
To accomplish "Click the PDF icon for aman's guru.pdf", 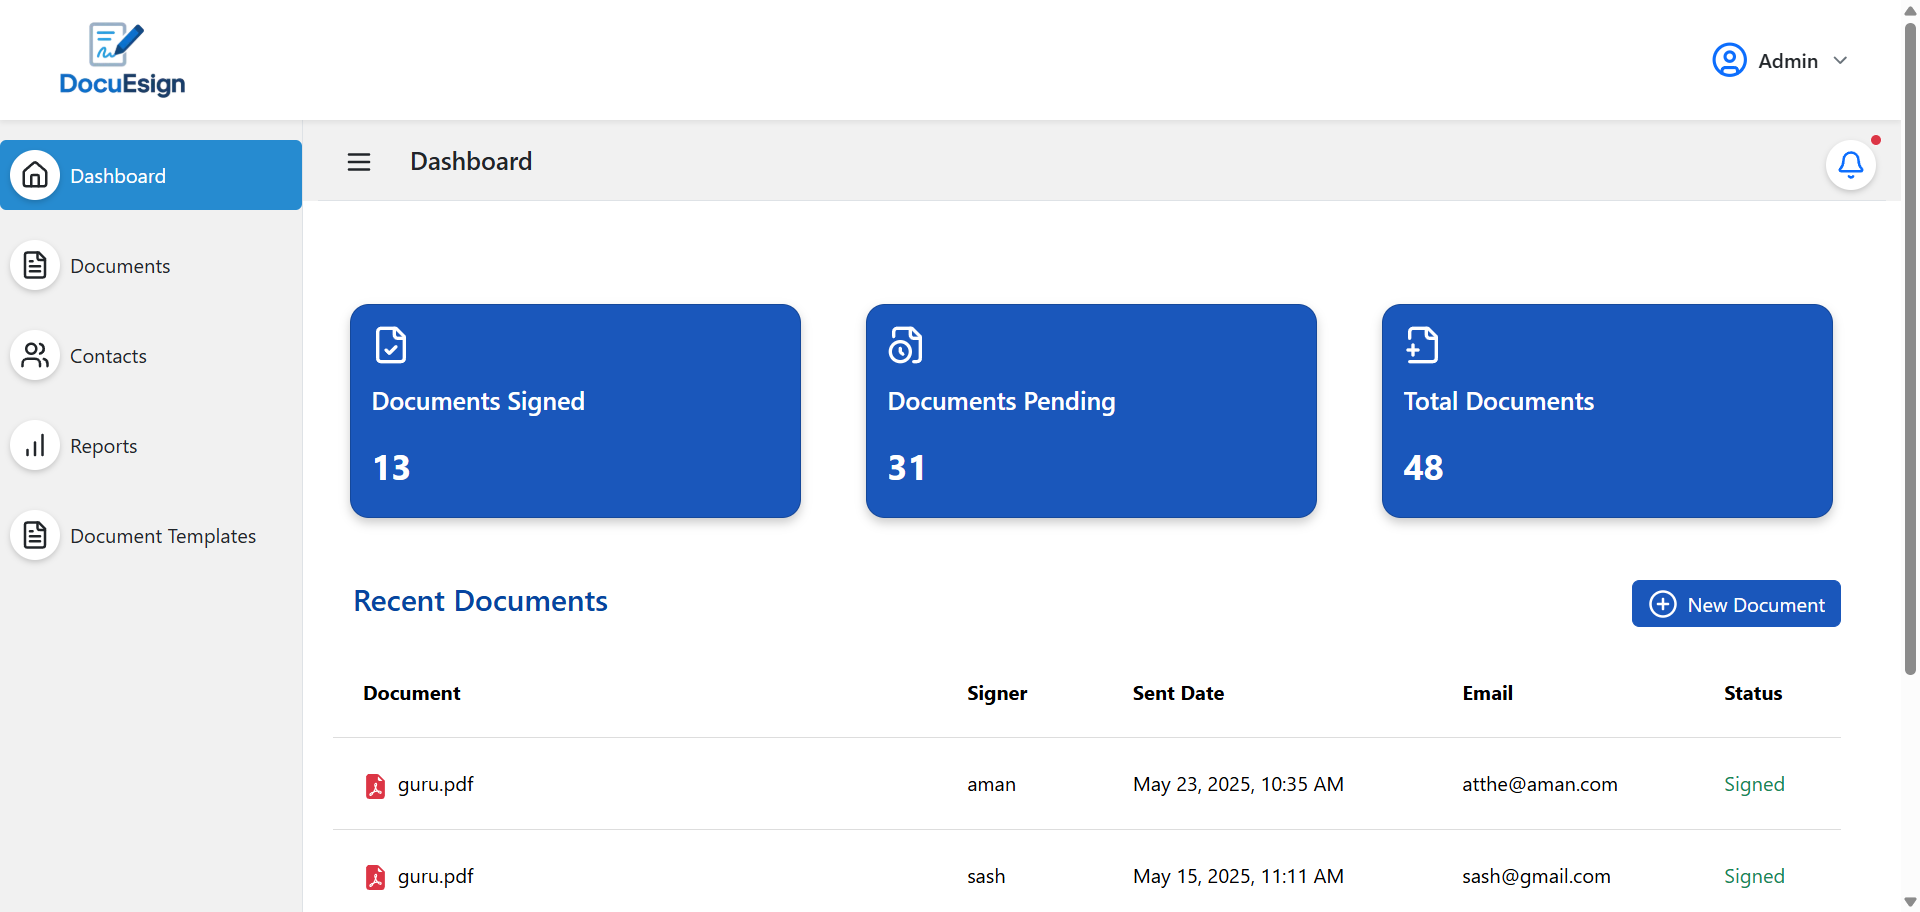I will pyautogui.click(x=375, y=786).
